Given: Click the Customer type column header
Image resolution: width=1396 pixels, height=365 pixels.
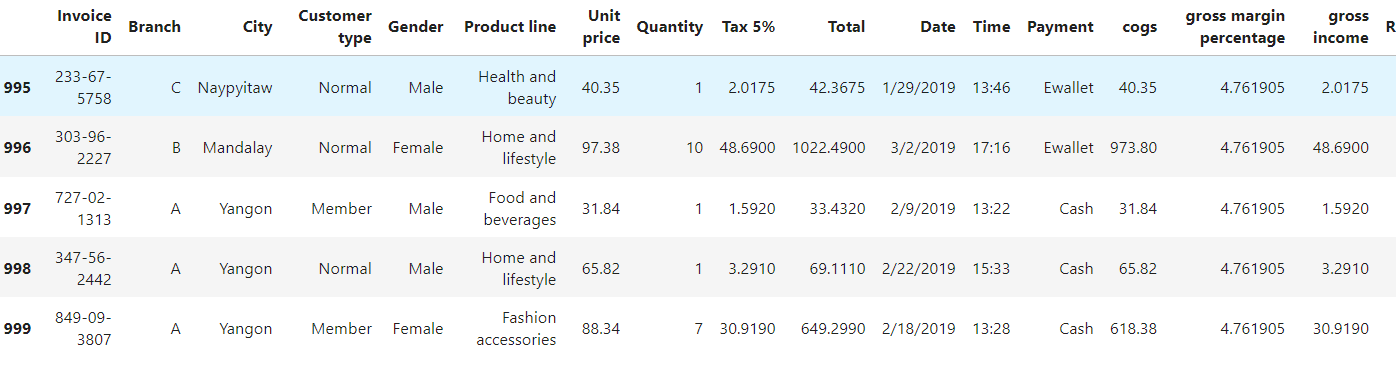Looking at the screenshot, I should 335,27.
